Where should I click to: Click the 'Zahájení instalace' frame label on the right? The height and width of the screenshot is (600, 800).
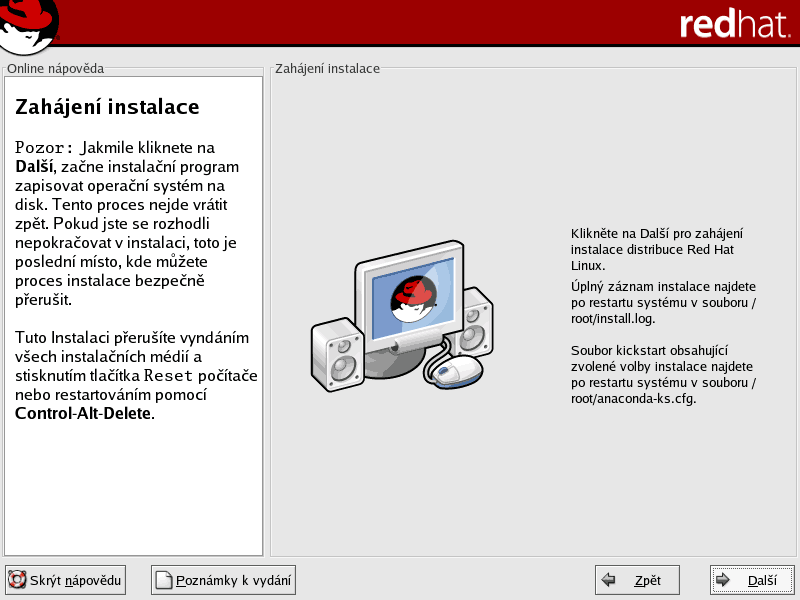click(328, 68)
